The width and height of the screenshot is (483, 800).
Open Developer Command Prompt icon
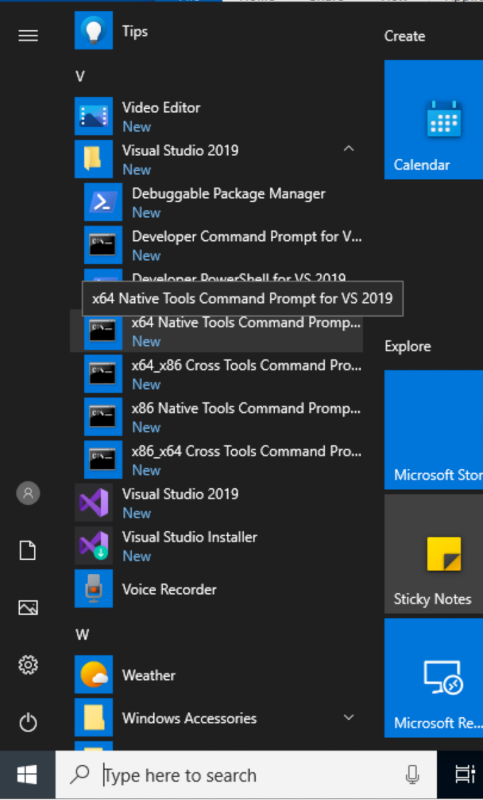(x=103, y=245)
